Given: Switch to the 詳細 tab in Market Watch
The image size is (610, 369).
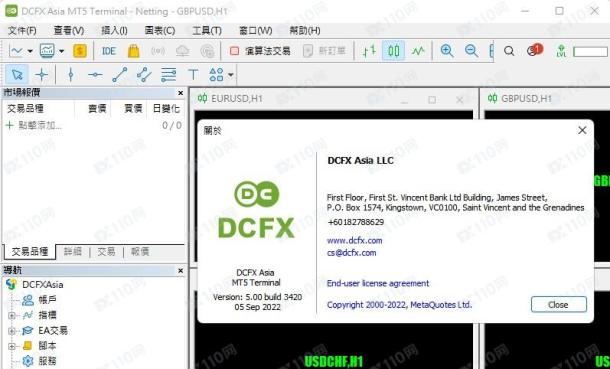Looking at the screenshot, I should [x=73, y=252].
